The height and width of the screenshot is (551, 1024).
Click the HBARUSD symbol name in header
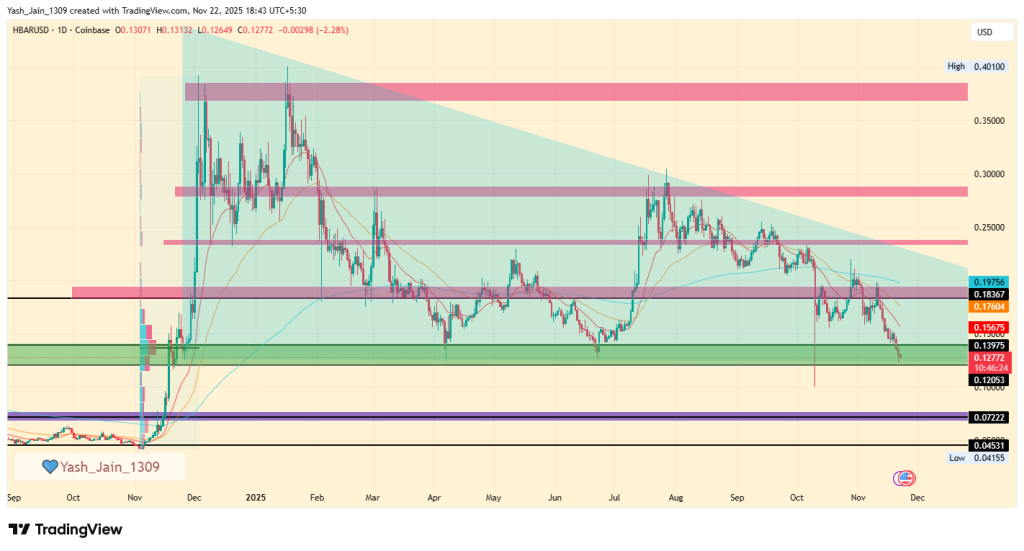35,32
